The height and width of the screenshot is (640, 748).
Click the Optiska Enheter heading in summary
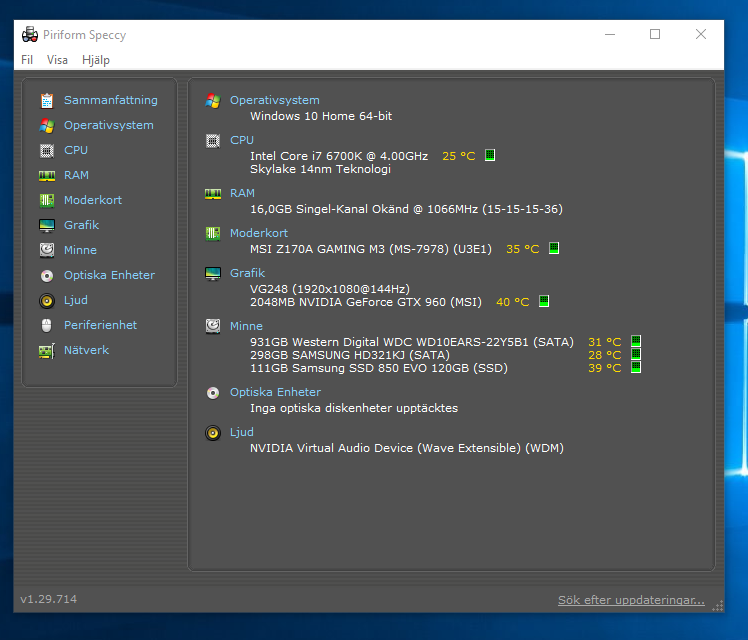[275, 392]
